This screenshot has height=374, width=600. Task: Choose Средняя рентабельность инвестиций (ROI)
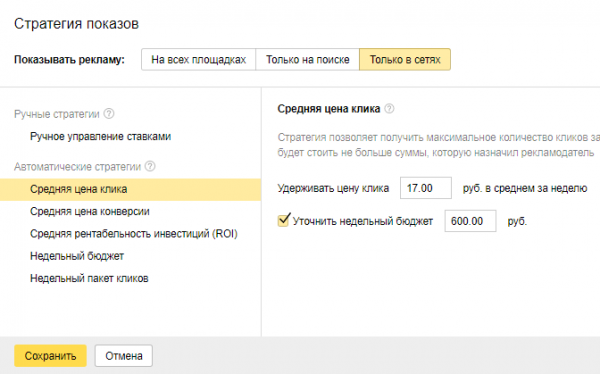134,234
